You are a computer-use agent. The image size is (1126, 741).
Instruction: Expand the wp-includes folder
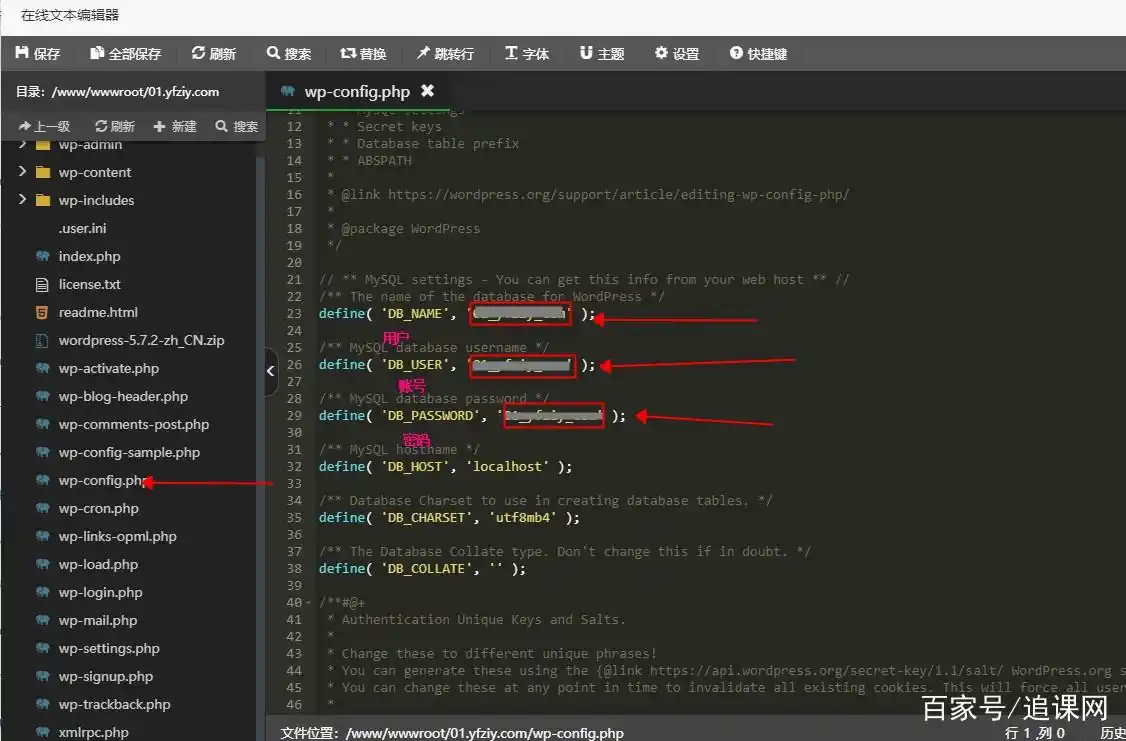(x=22, y=200)
